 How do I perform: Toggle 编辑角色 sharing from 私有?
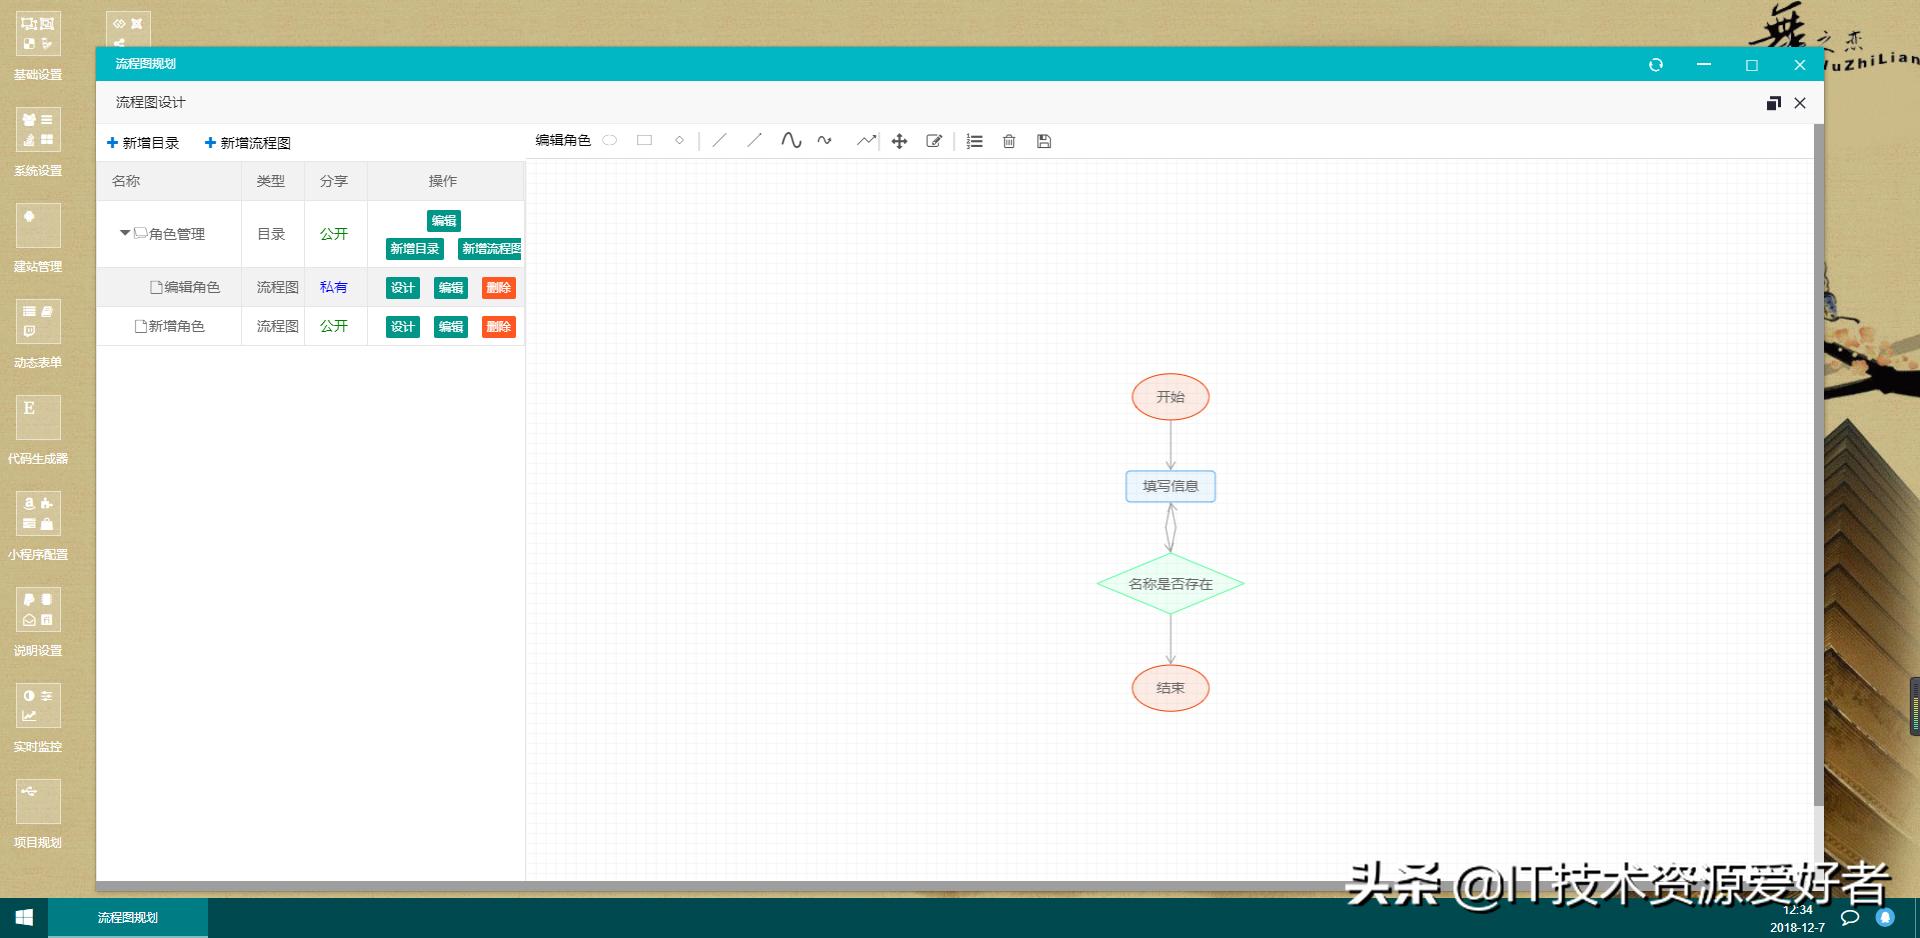click(x=334, y=287)
